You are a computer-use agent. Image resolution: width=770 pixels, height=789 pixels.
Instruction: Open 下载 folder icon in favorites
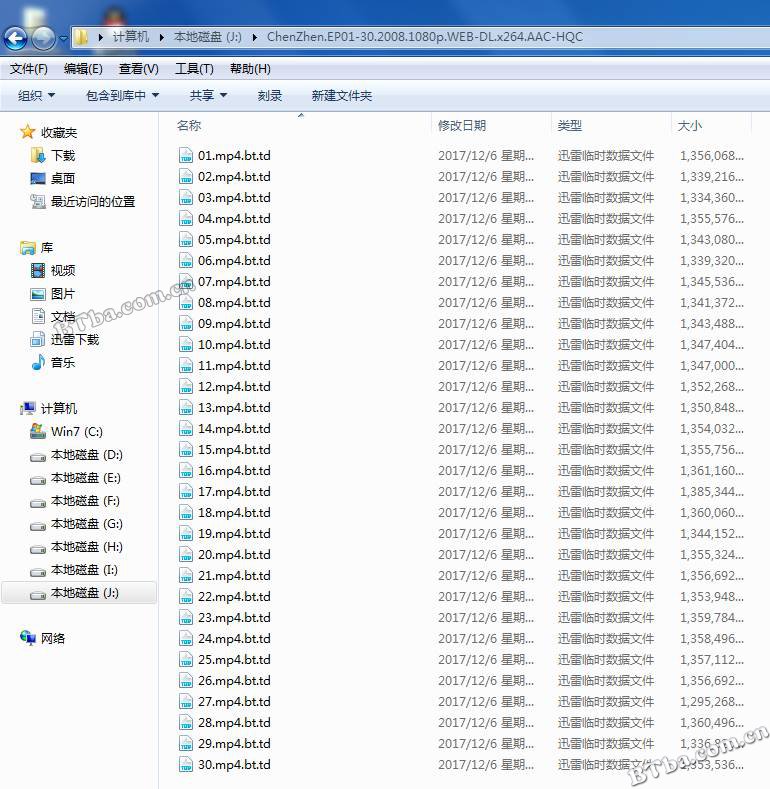coord(38,155)
